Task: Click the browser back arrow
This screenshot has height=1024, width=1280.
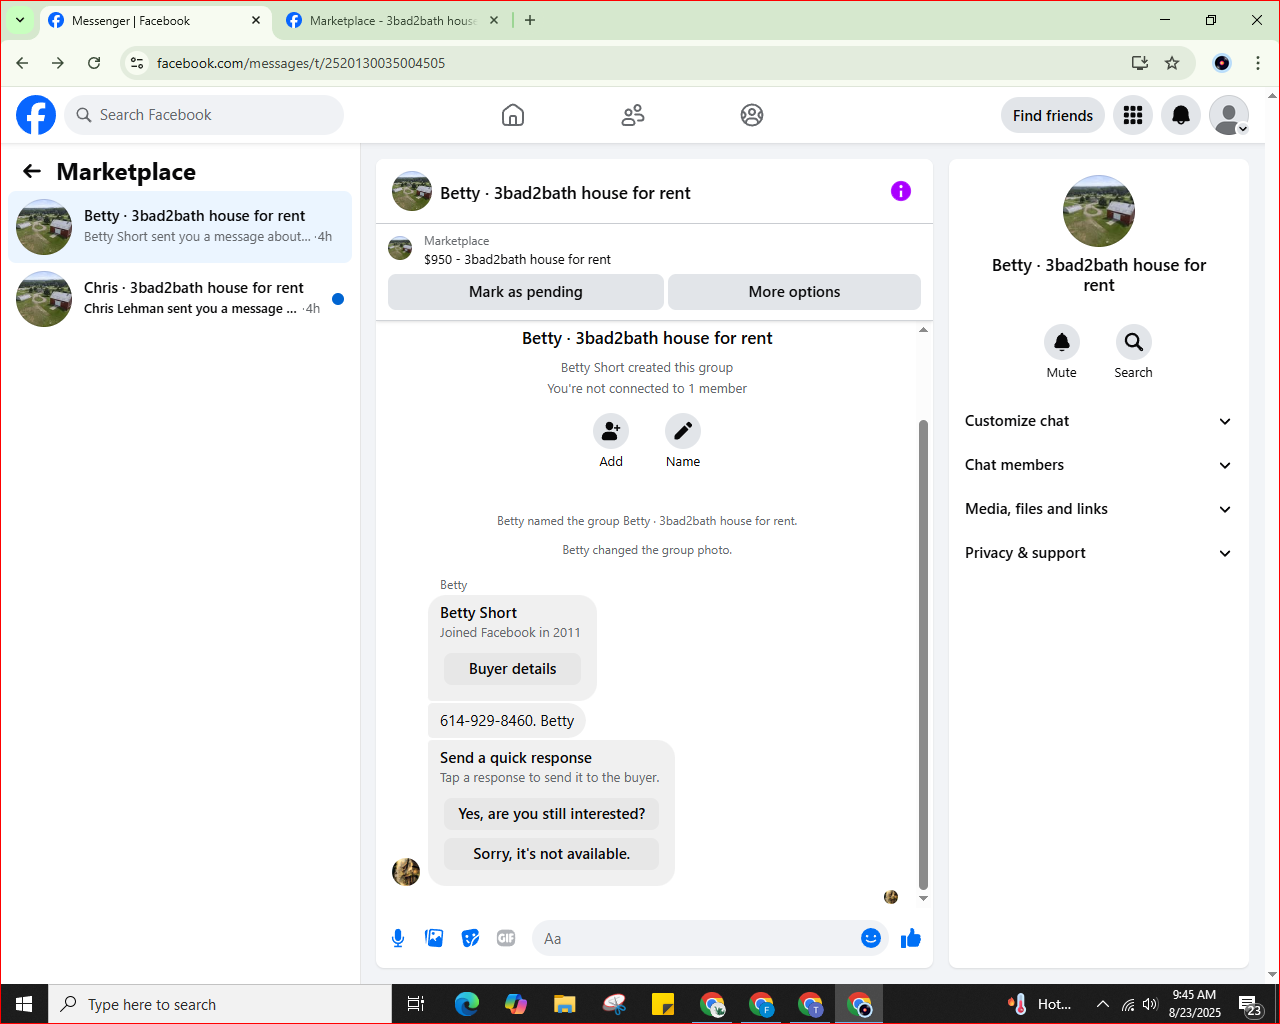Action: click(22, 63)
